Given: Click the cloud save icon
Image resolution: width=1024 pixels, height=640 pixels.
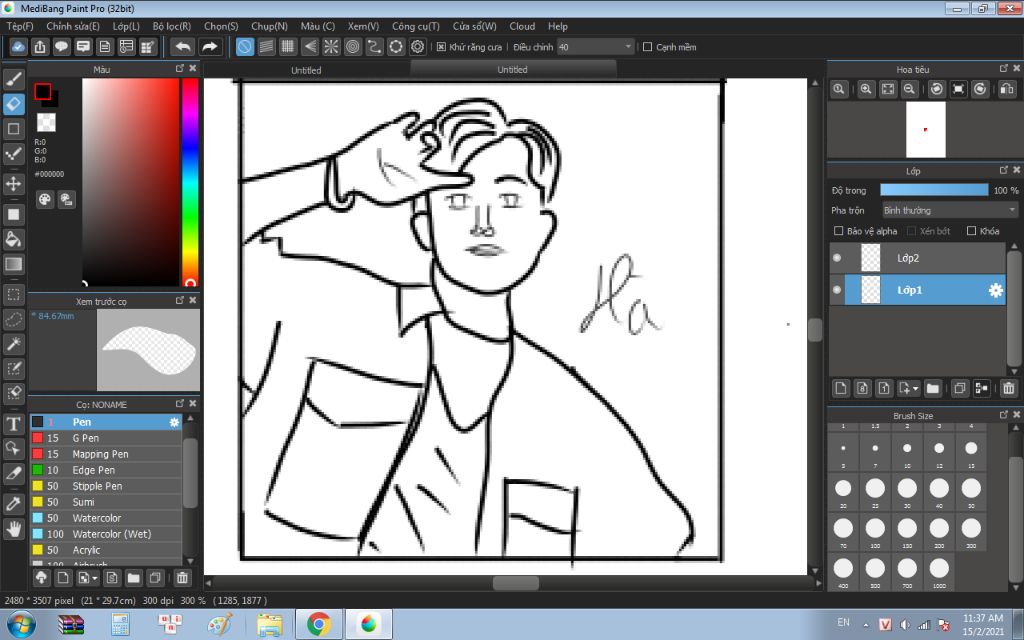Looking at the screenshot, I should tap(18, 47).
